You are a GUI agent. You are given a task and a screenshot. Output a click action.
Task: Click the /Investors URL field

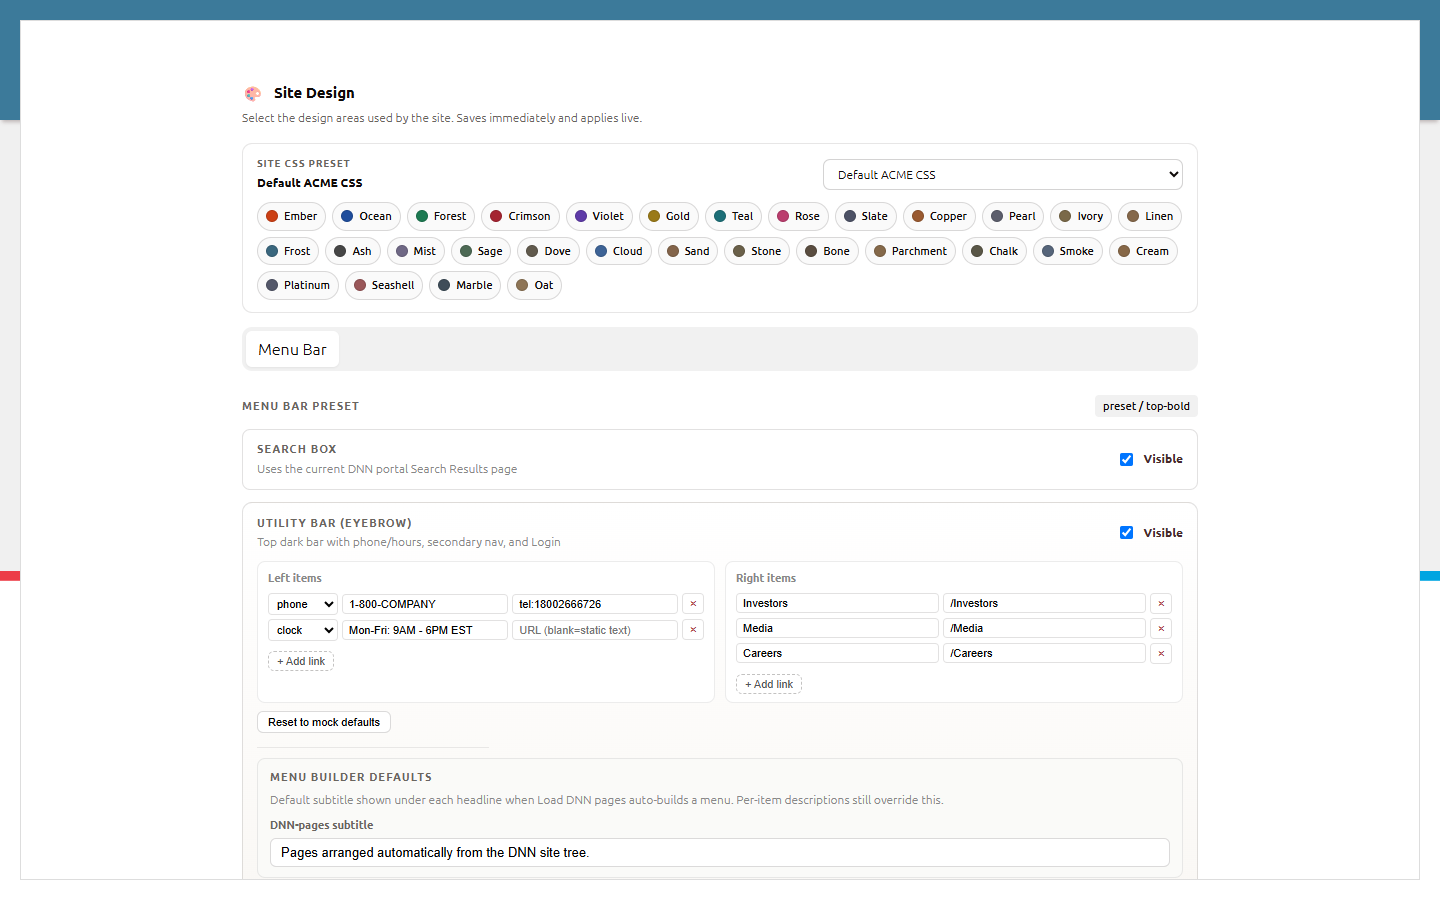(1044, 603)
